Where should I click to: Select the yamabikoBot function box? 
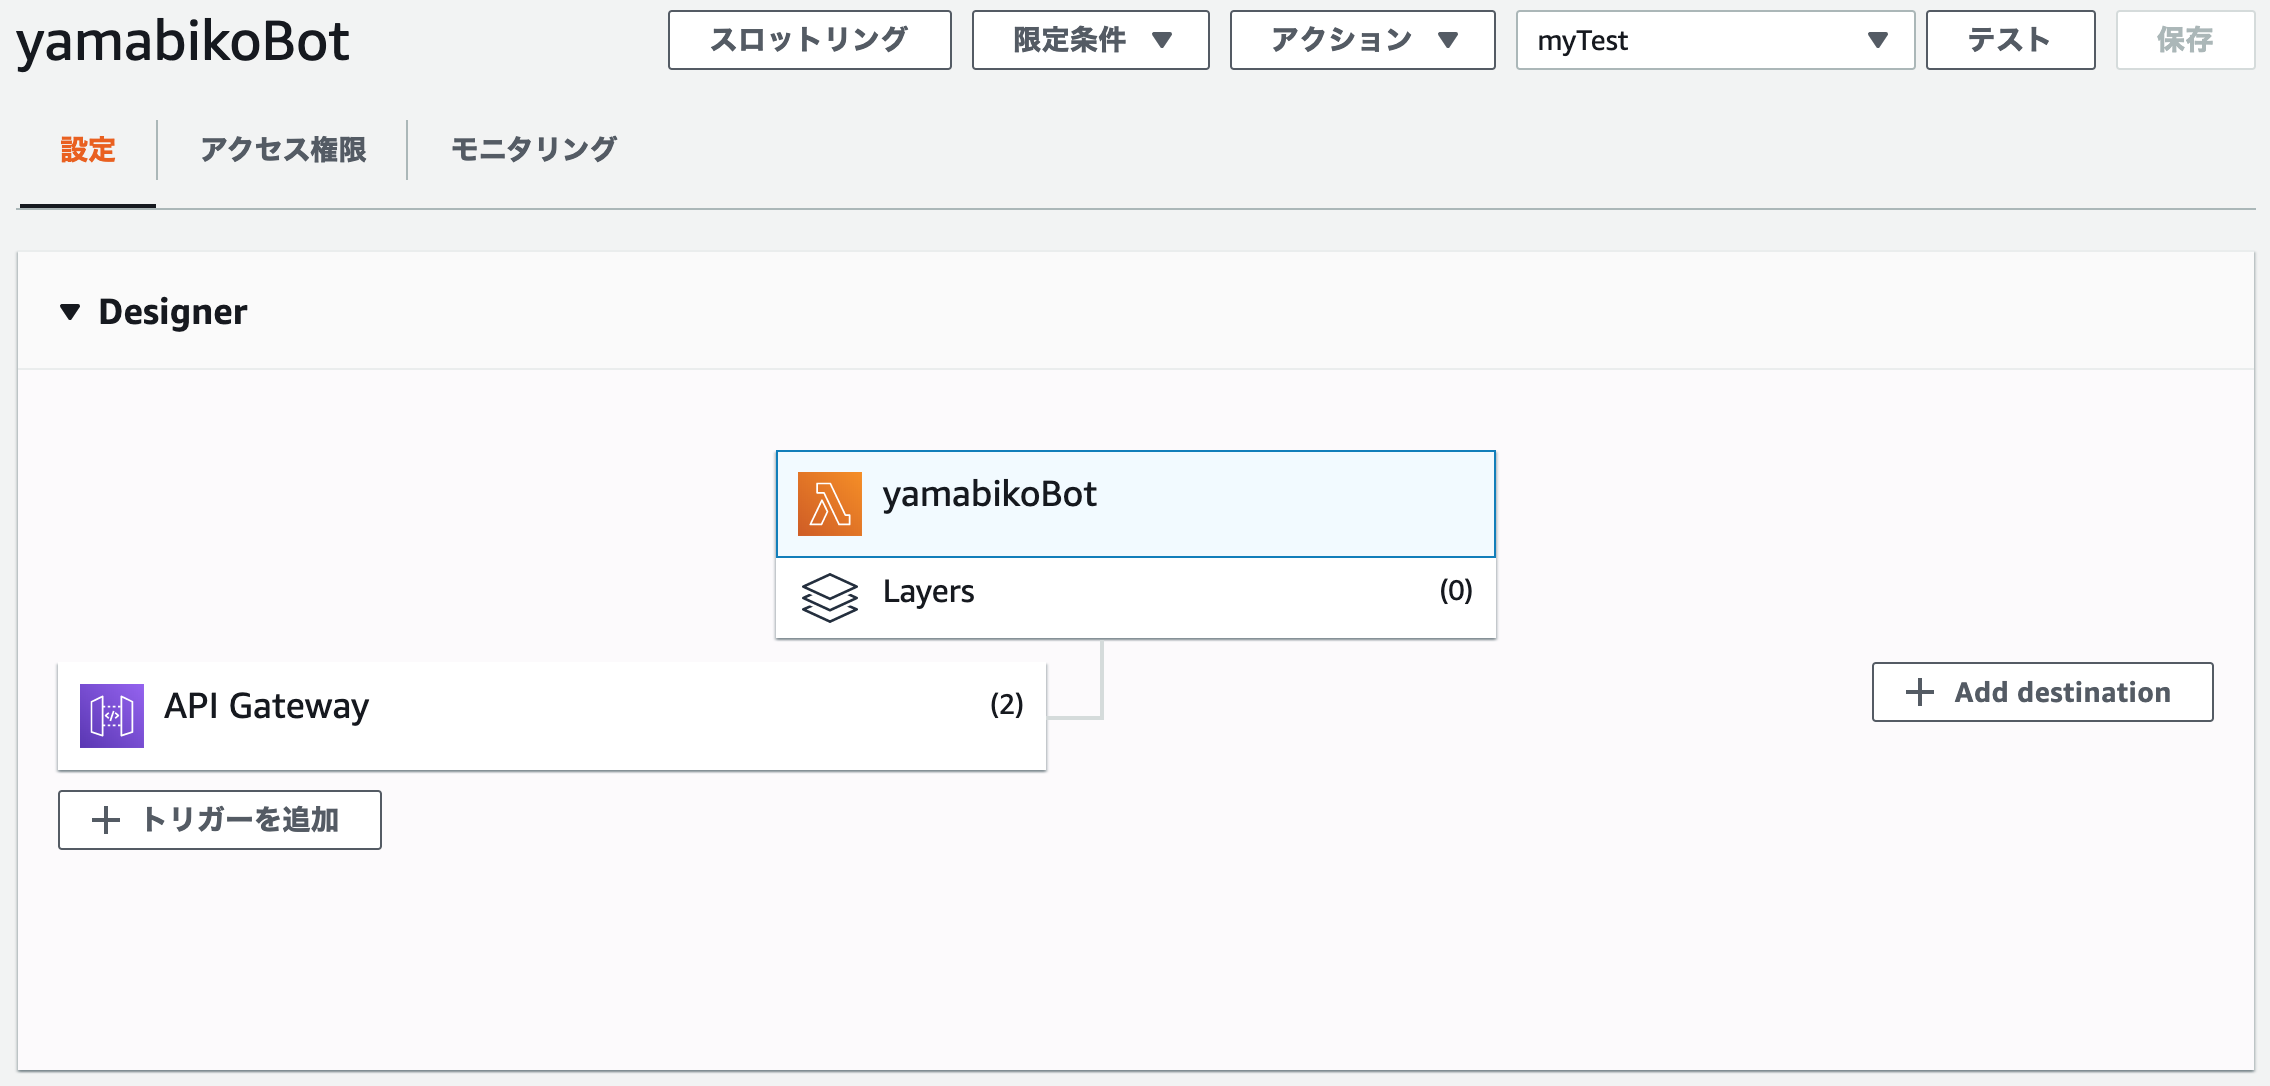pos(1136,504)
